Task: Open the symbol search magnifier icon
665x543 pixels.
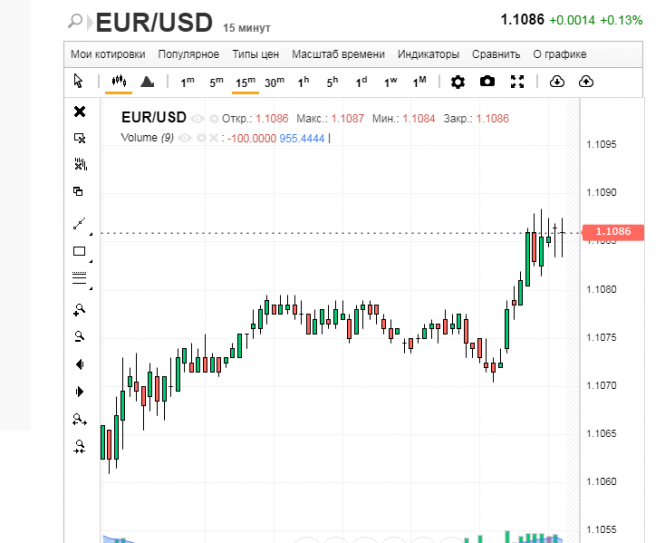Action: coord(75,20)
